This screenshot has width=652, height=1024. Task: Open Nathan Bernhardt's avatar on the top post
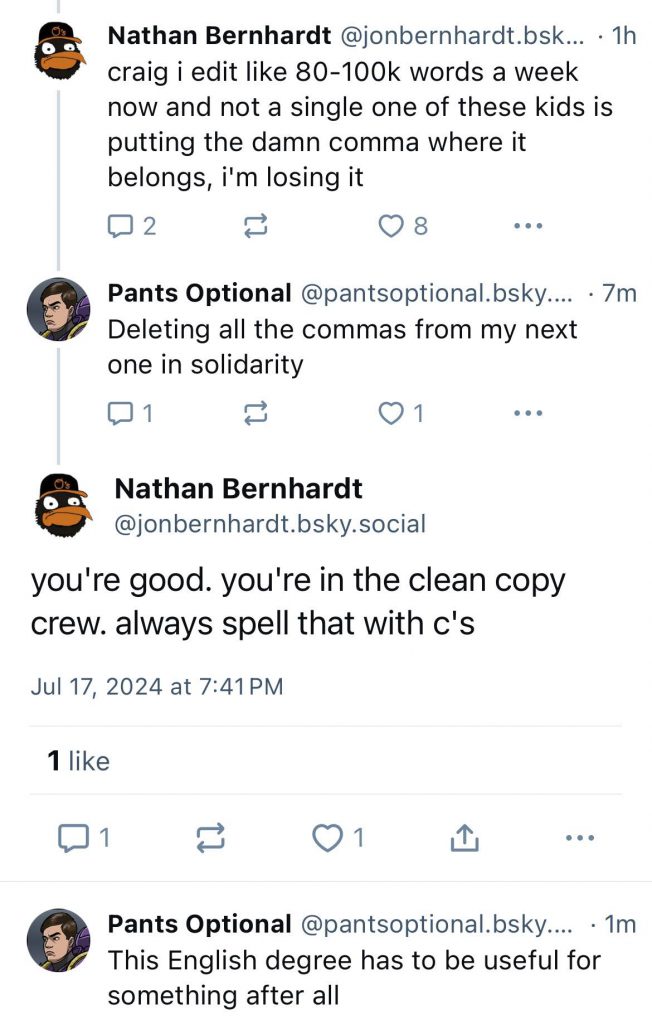(x=59, y=53)
